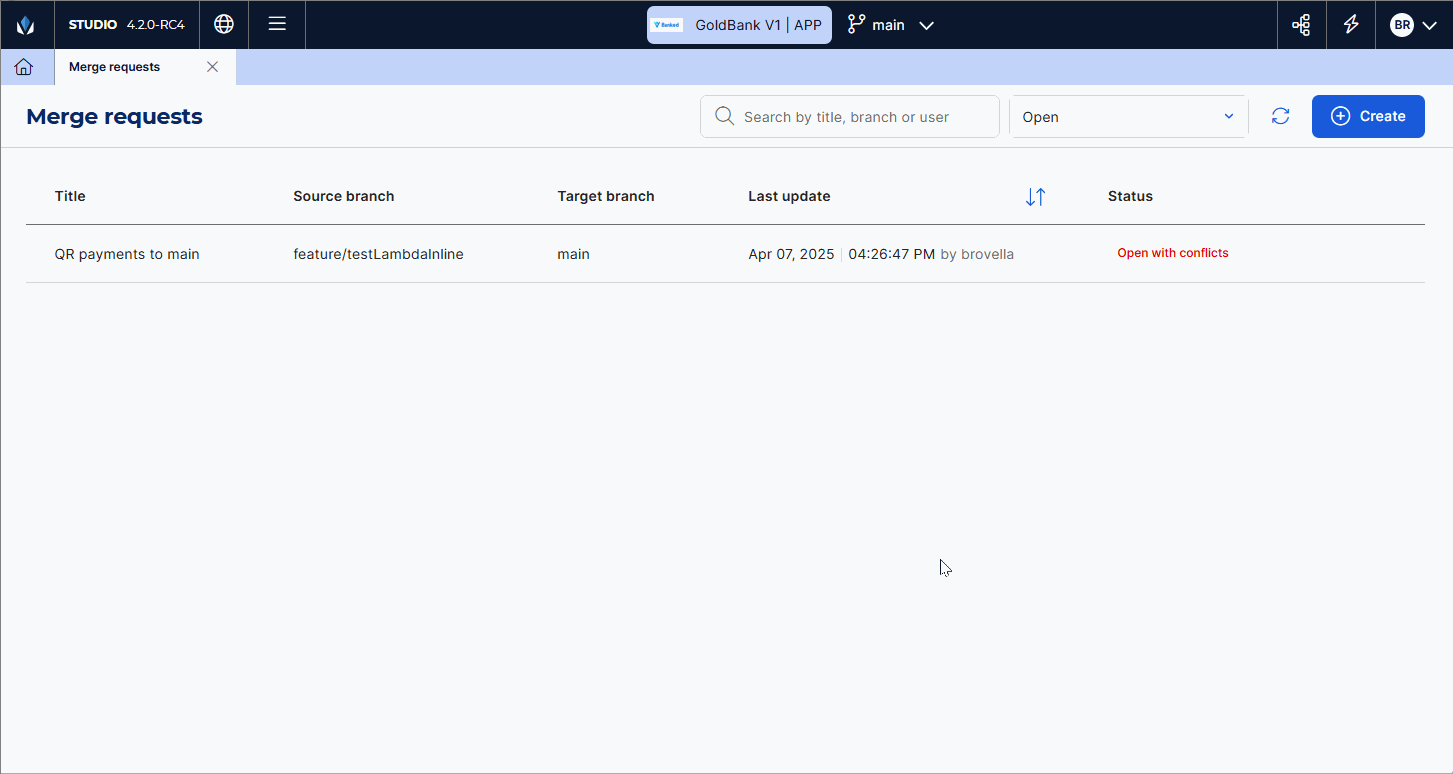1453x774 pixels.
Task: Open the dependency tree icon
Action: pos(1301,25)
